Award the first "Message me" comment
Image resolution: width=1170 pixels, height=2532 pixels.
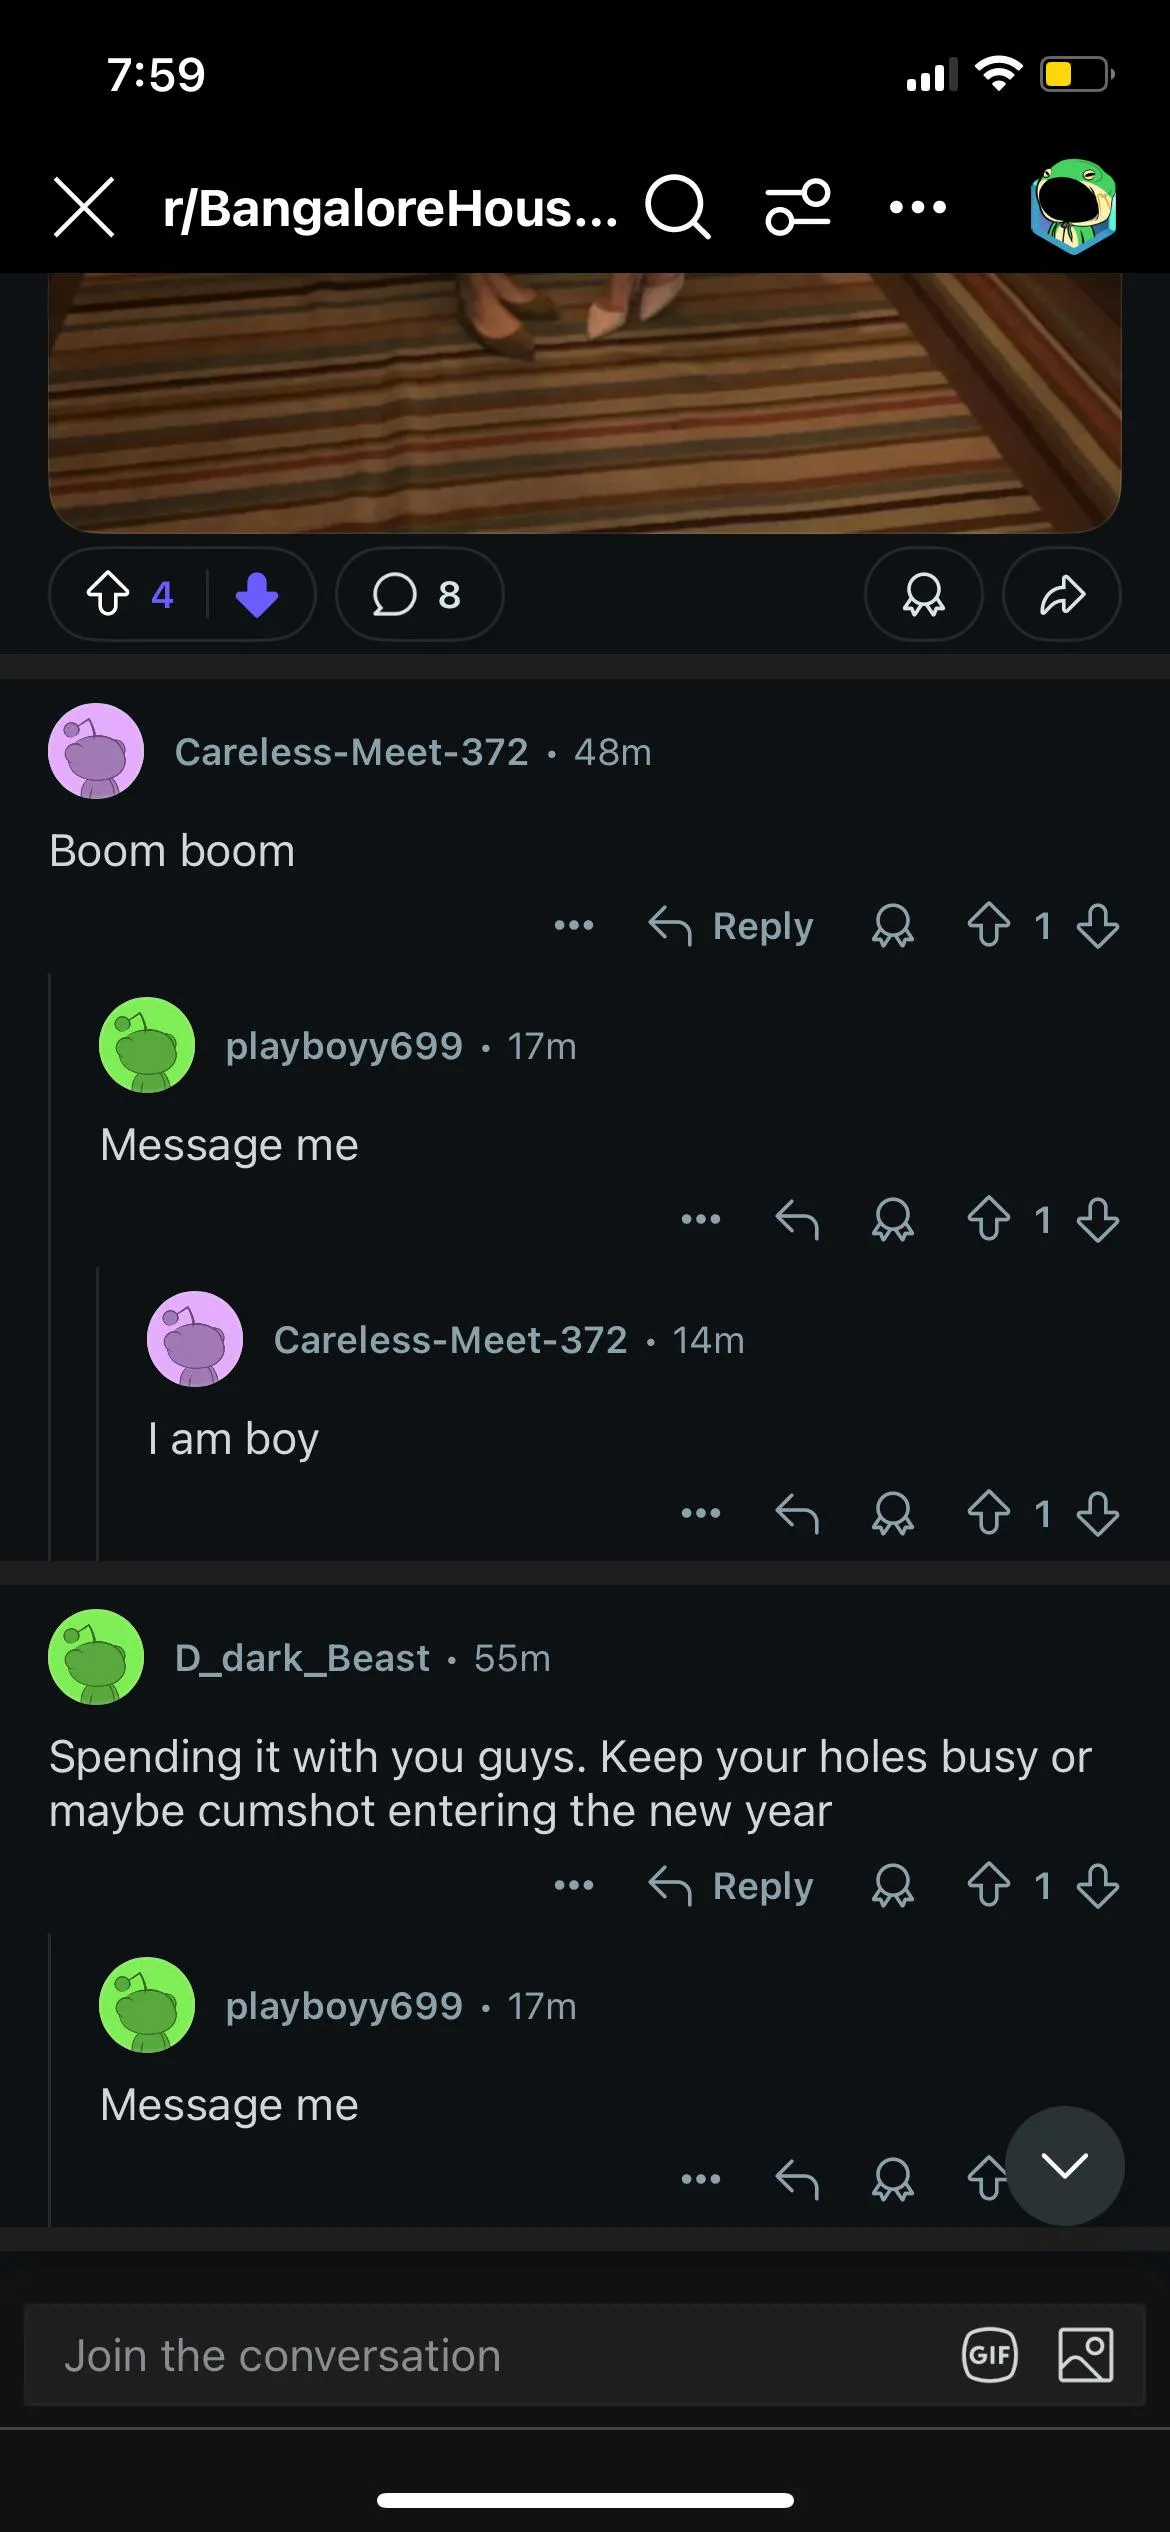(892, 1220)
